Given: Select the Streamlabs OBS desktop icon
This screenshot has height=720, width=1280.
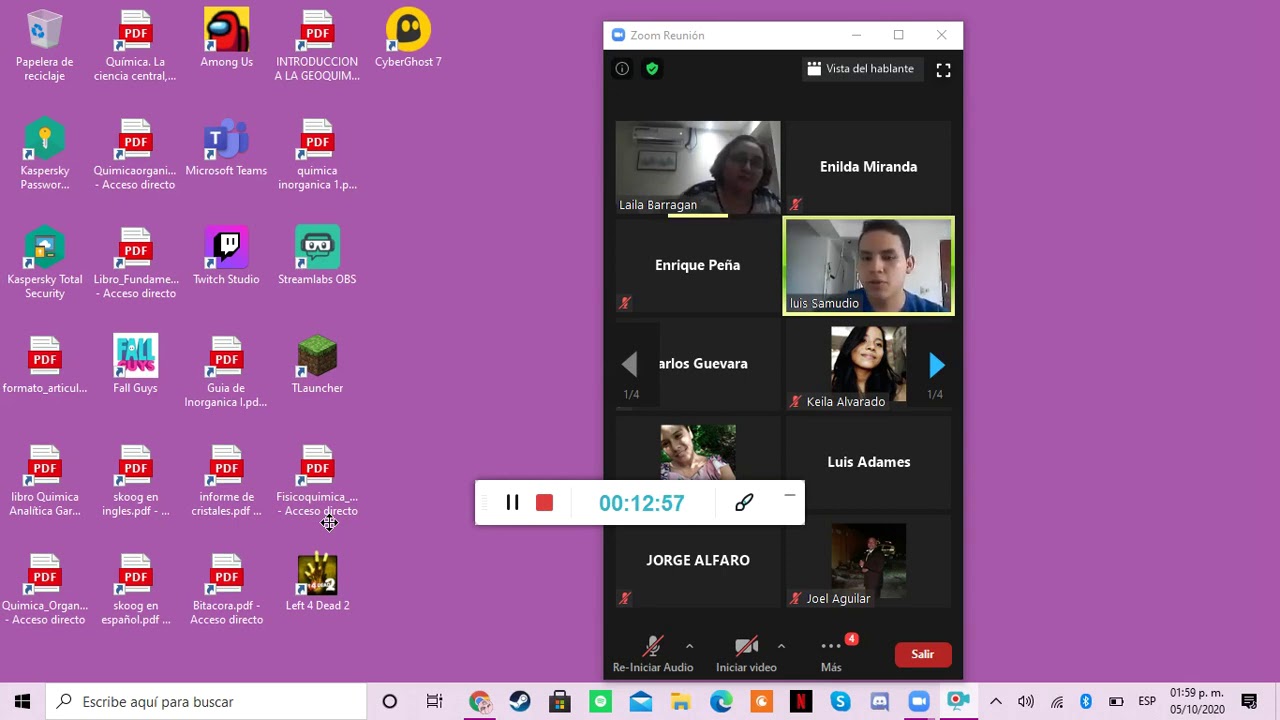Looking at the screenshot, I should click(317, 257).
